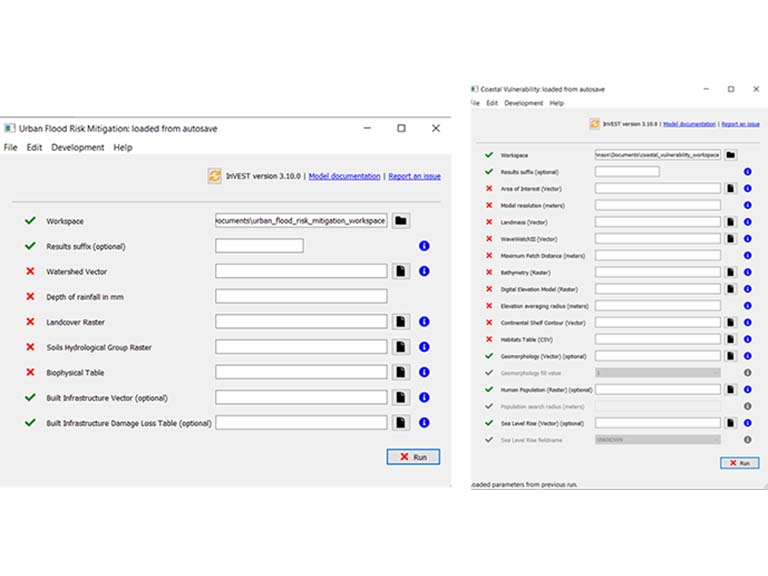Open file browser for Habitats Table (CSV)

[730, 339]
